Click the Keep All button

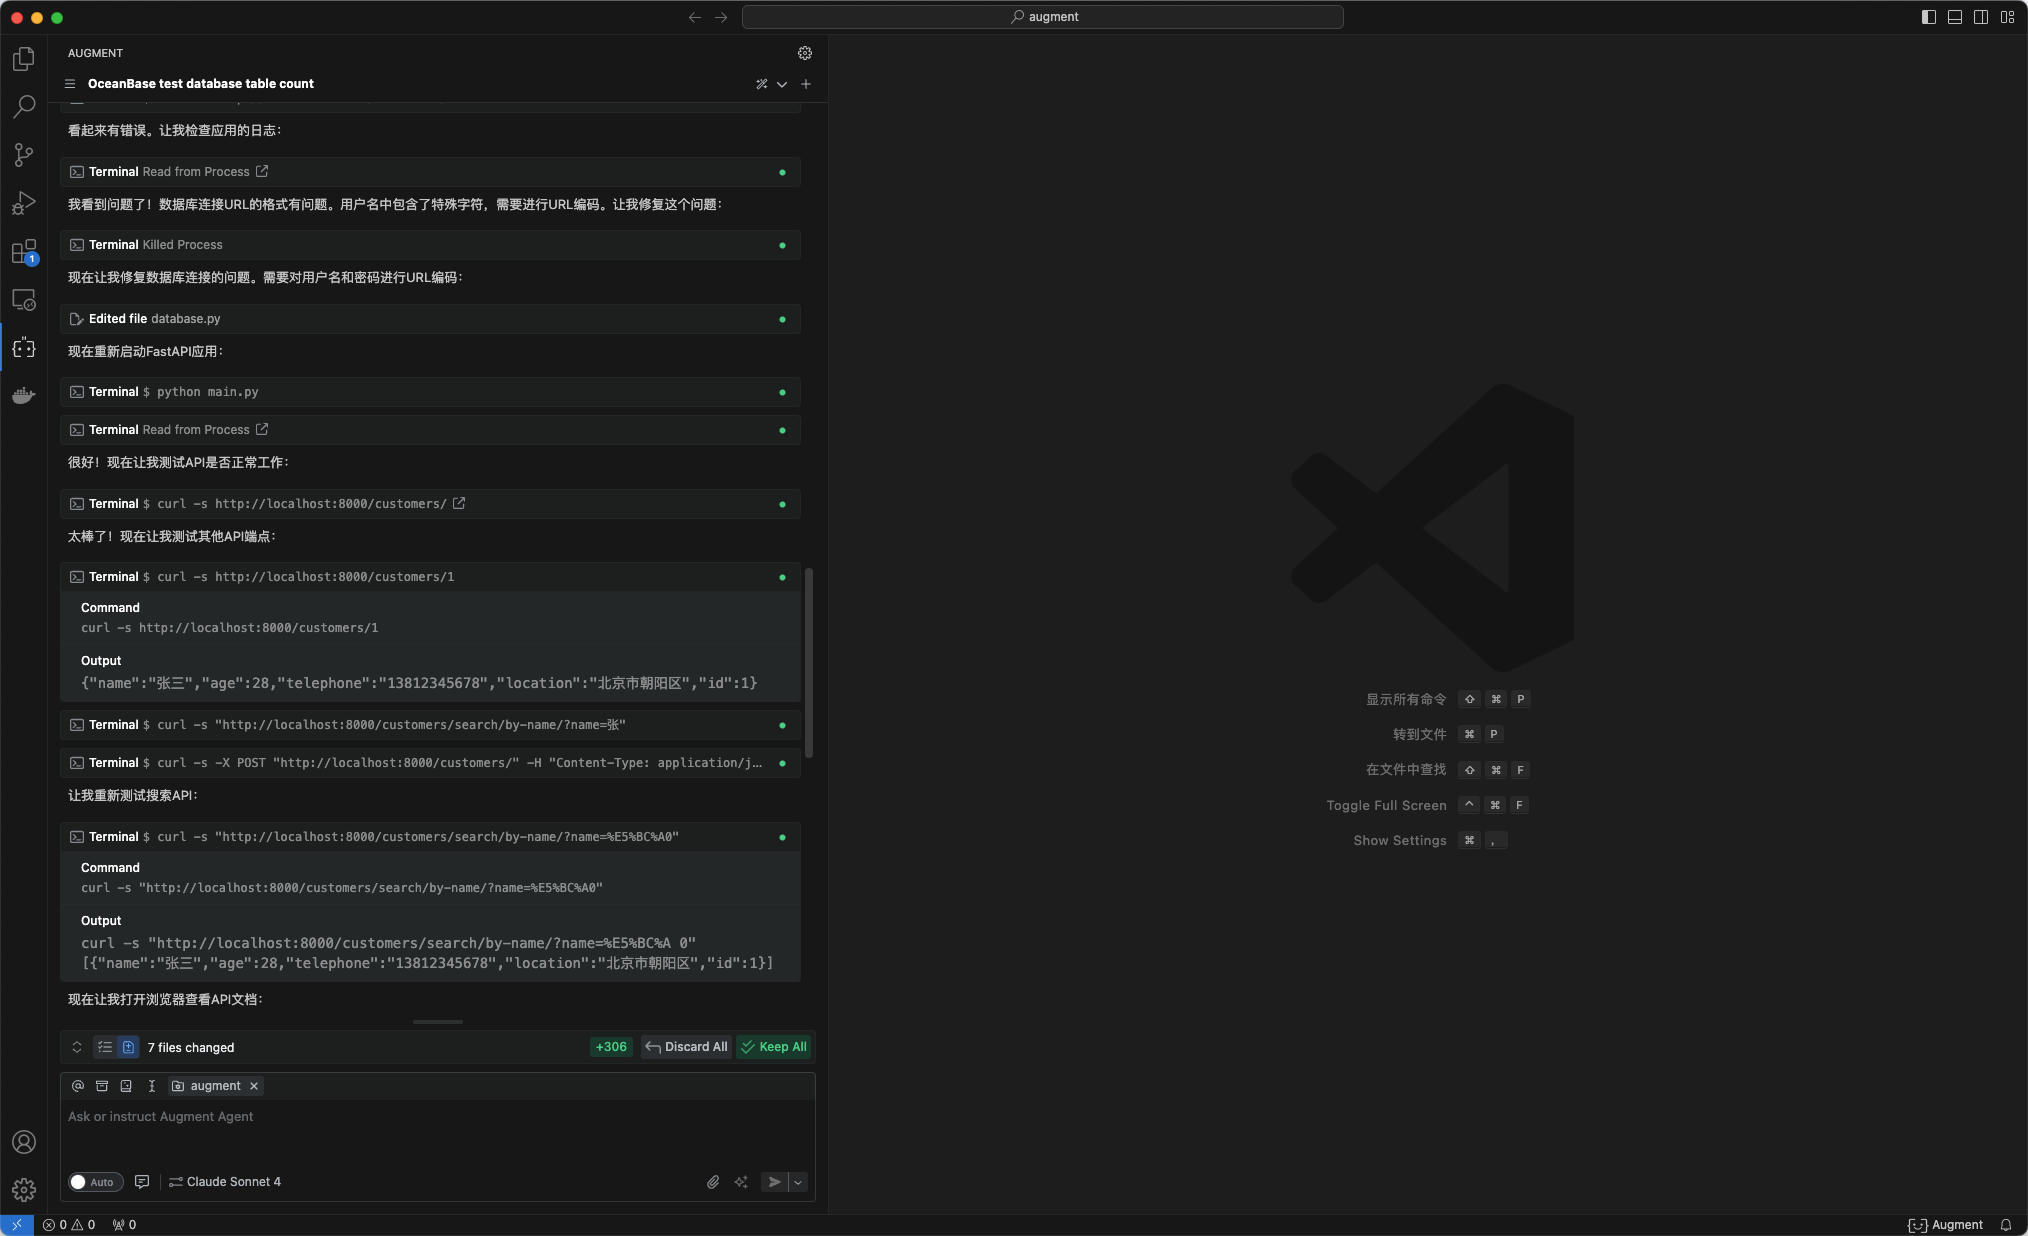tap(774, 1047)
